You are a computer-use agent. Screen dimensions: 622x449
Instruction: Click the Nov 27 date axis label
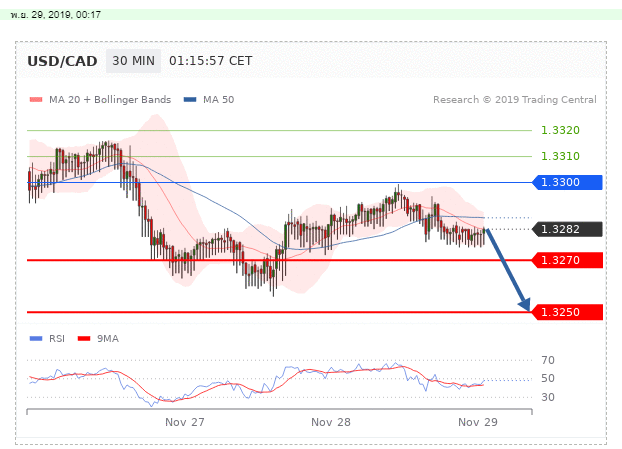point(185,422)
